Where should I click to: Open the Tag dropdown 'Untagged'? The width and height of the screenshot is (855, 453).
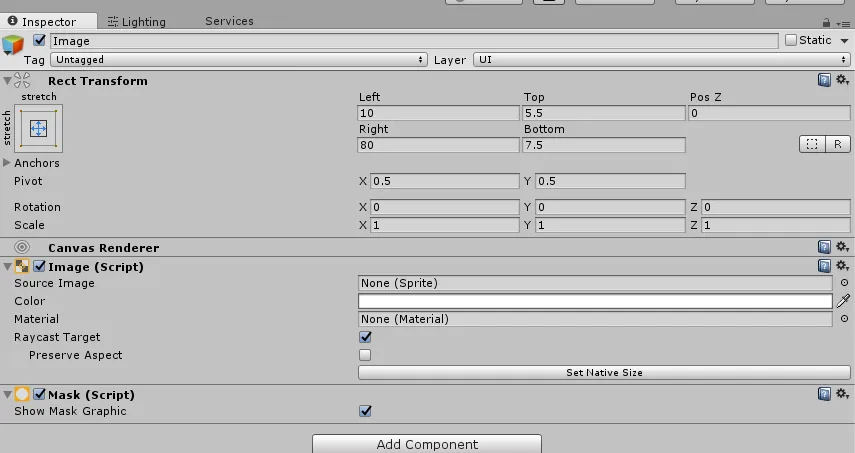(238, 59)
